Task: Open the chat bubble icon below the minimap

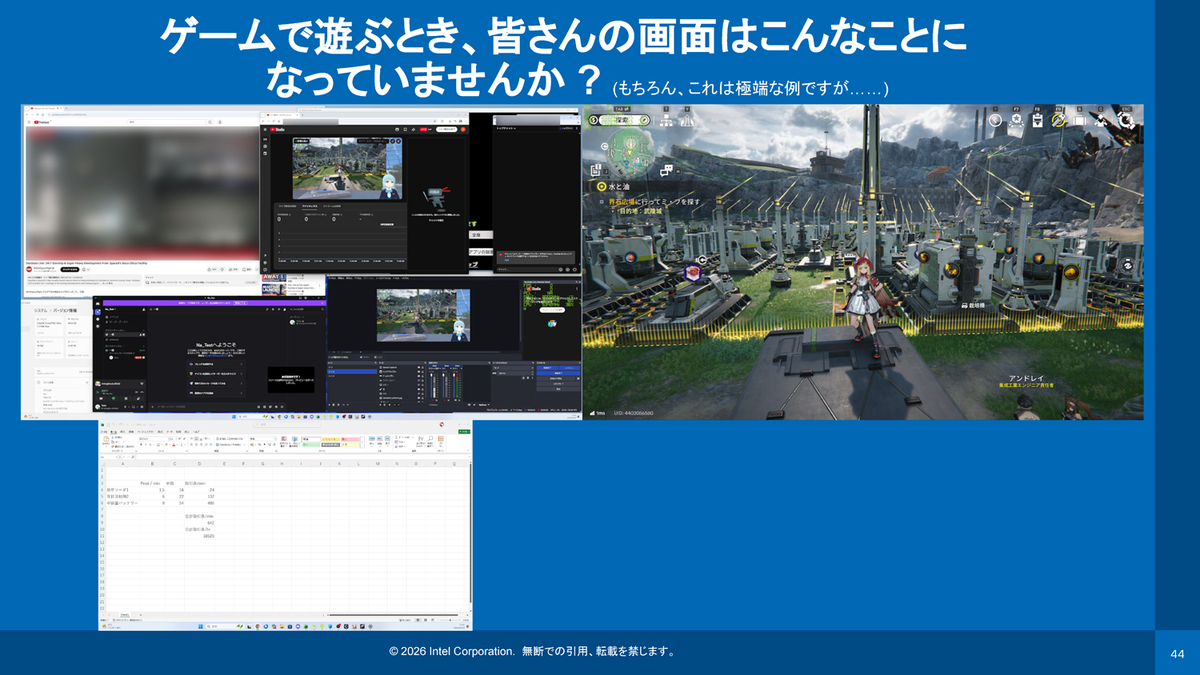Action: click(666, 170)
